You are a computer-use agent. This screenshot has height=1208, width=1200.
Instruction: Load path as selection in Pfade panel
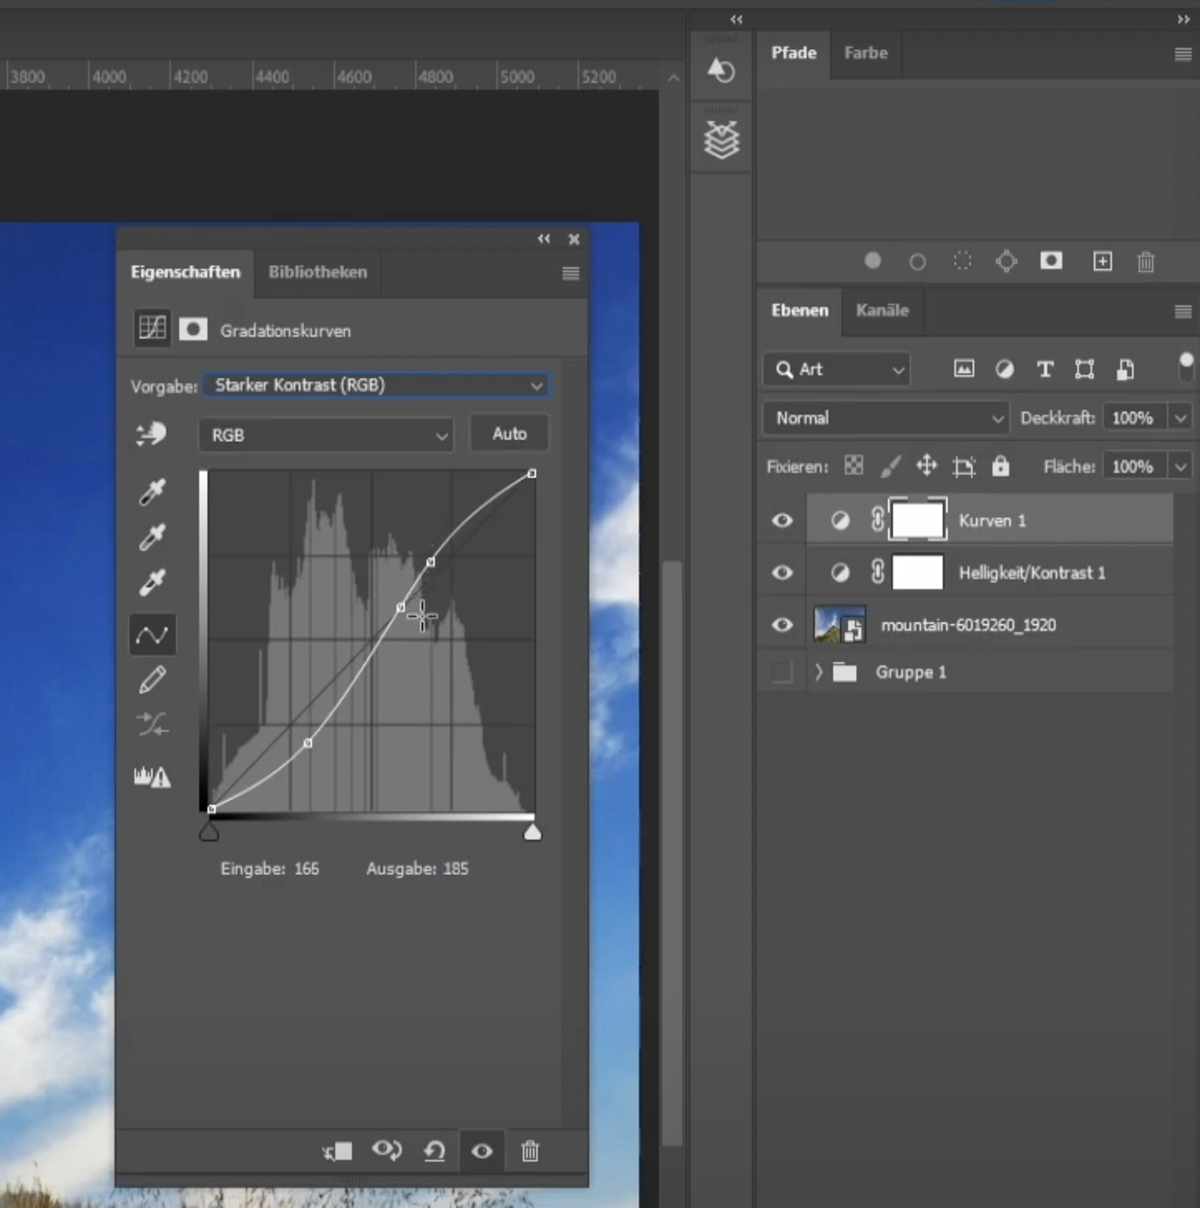[962, 261]
